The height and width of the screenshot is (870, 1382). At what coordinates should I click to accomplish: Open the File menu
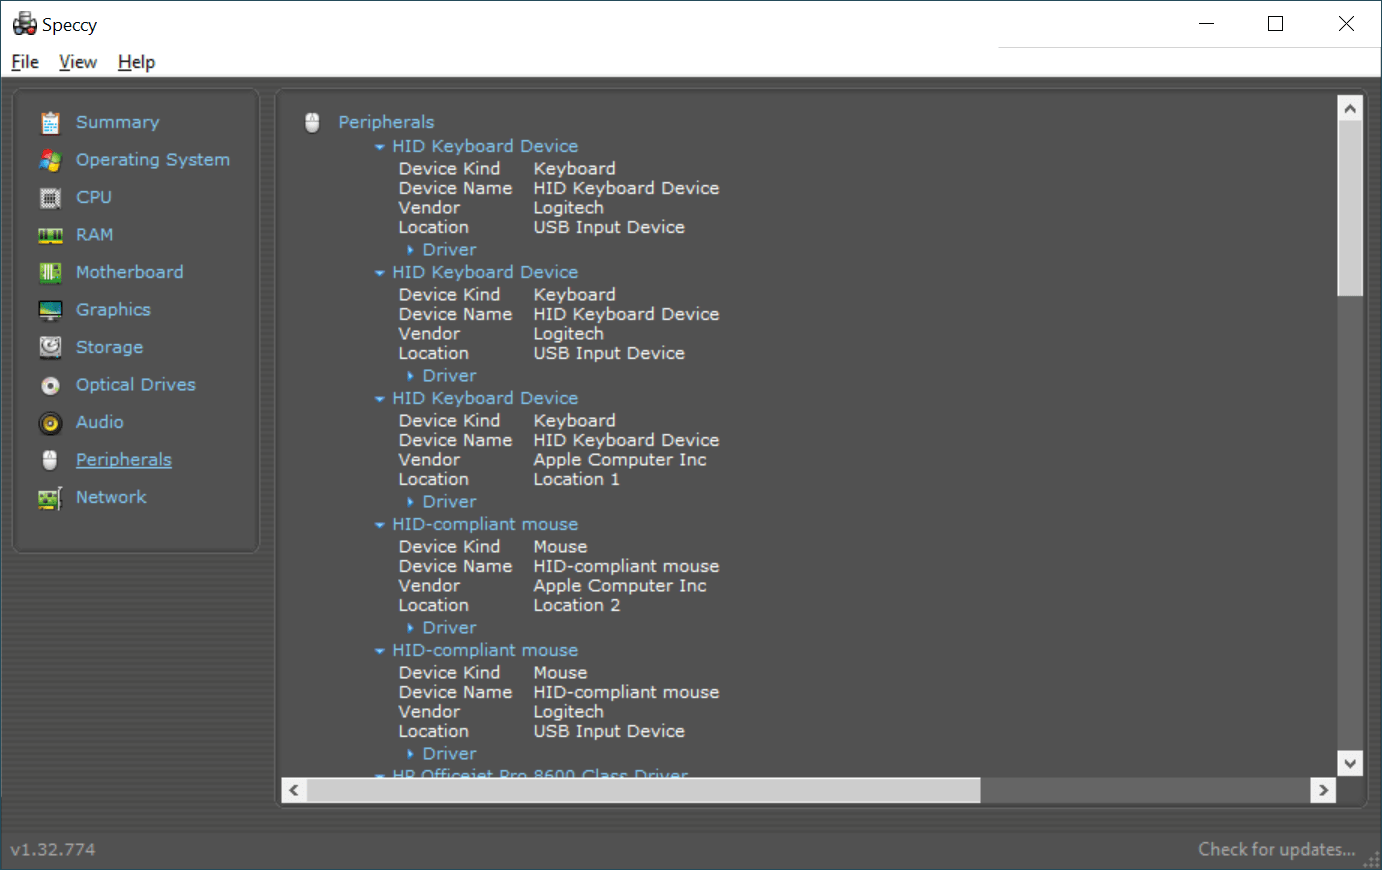tap(25, 62)
